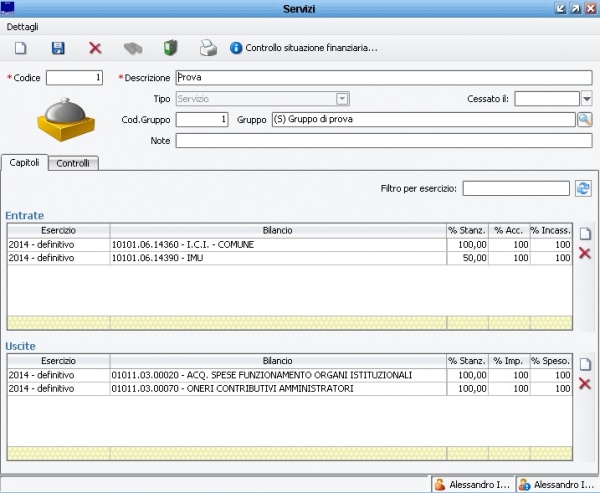Print using the printer toolbar icon

pyautogui.click(x=207, y=48)
